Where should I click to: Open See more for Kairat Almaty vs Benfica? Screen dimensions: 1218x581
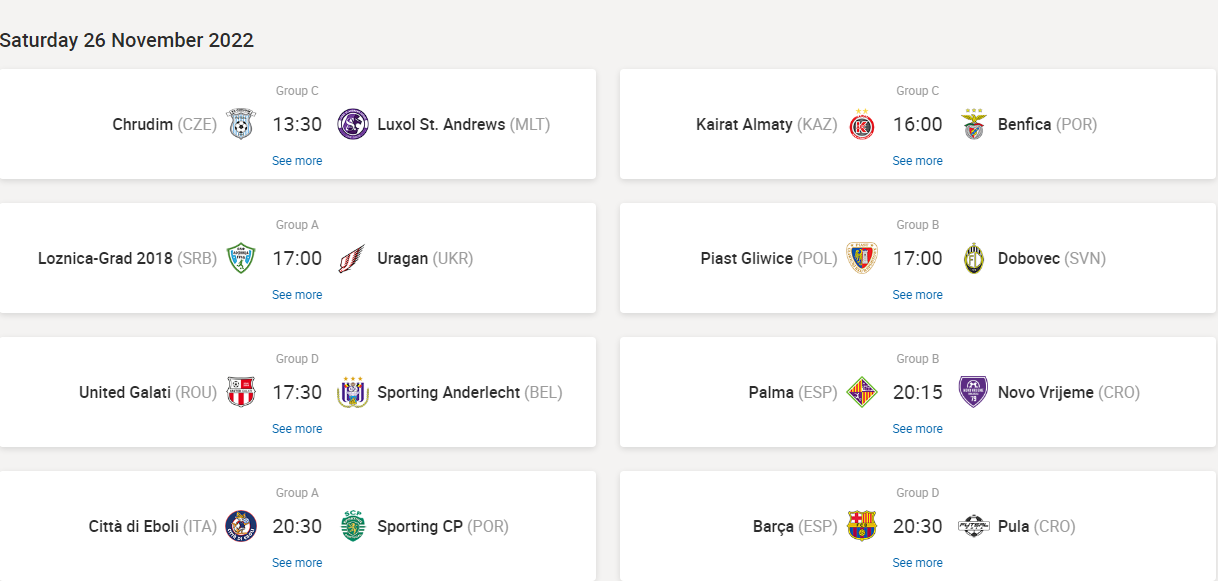(x=917, y=161)
